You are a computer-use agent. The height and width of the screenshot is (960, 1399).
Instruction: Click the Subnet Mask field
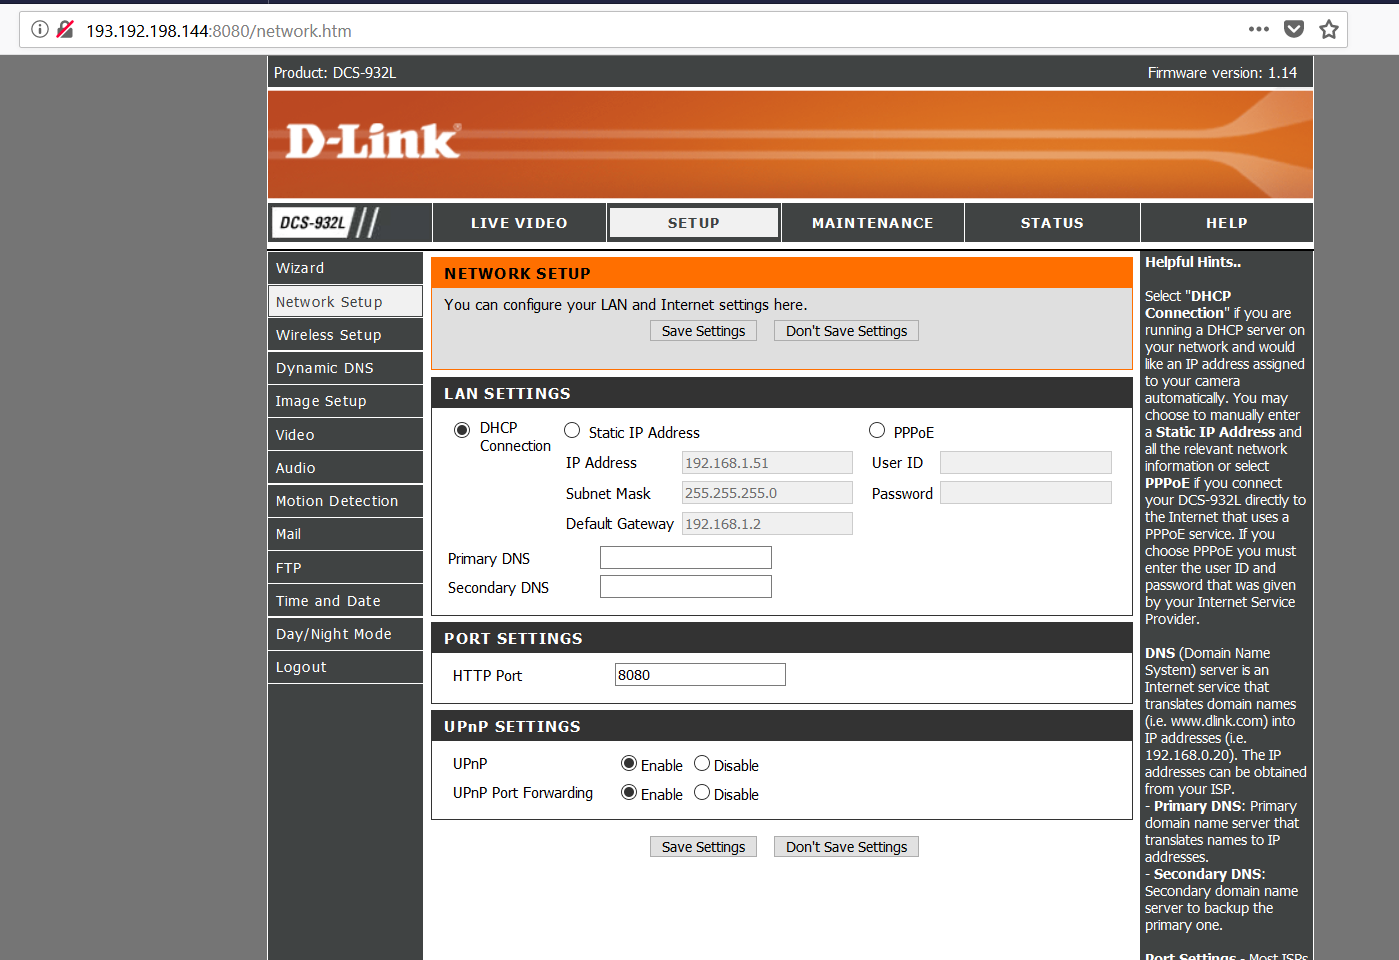pyautogui.click(x=767, y=493)
